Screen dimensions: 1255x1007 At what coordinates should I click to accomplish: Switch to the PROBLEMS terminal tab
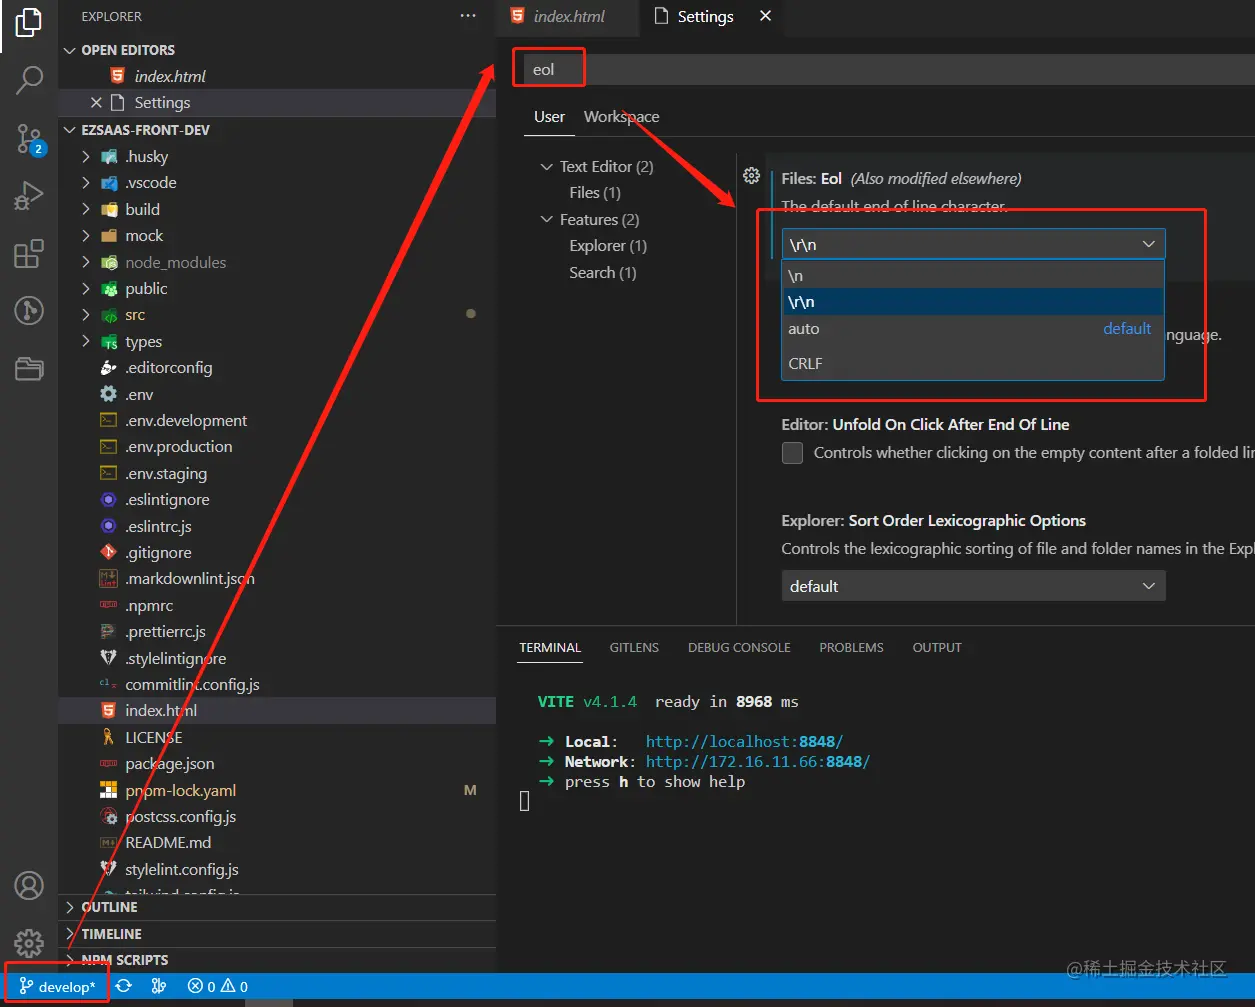tap(851, 647)
